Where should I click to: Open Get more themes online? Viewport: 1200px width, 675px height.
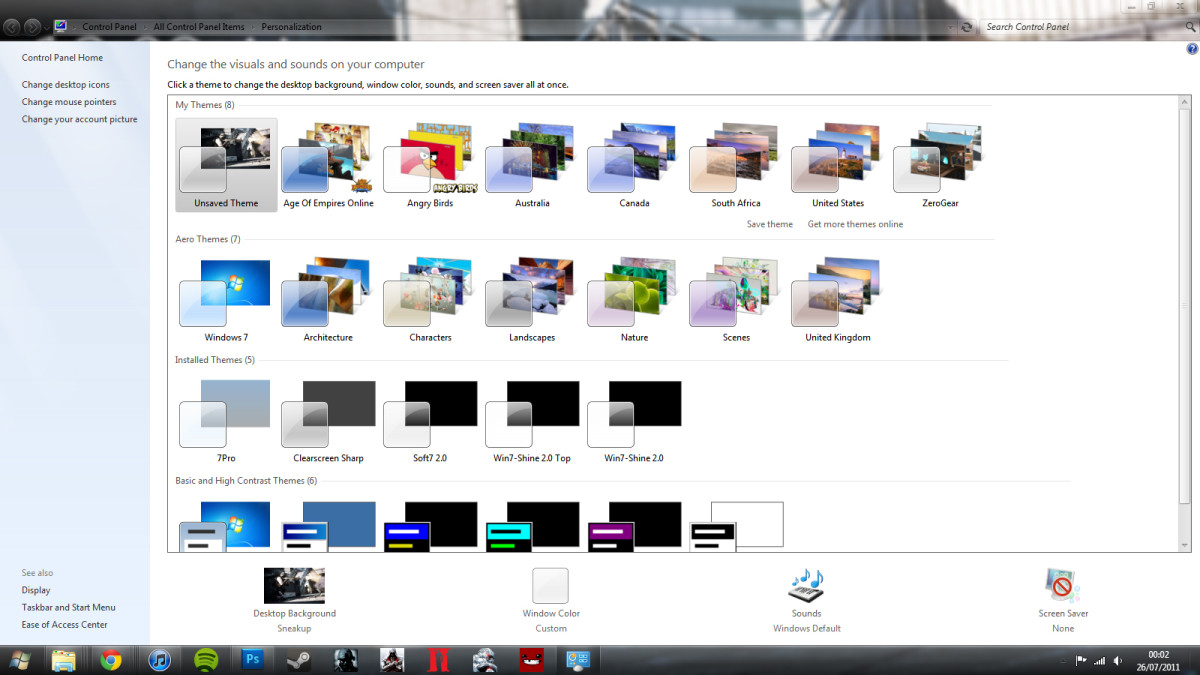(x=855, y=224)
